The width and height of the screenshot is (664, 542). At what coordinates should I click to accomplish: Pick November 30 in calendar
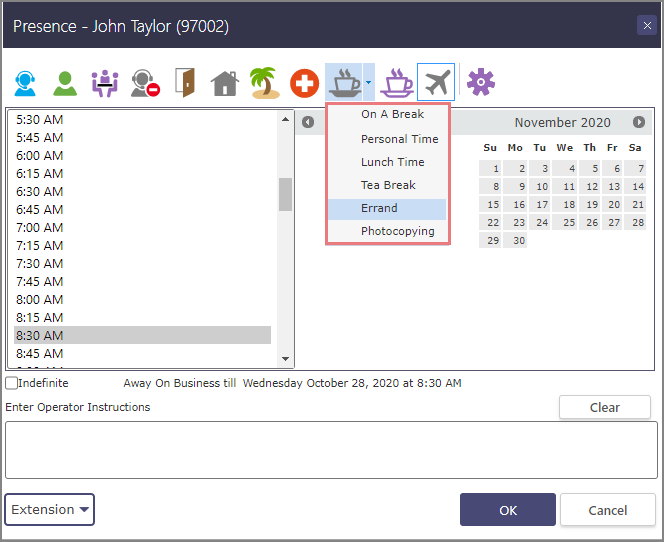[x=515, y=240]
